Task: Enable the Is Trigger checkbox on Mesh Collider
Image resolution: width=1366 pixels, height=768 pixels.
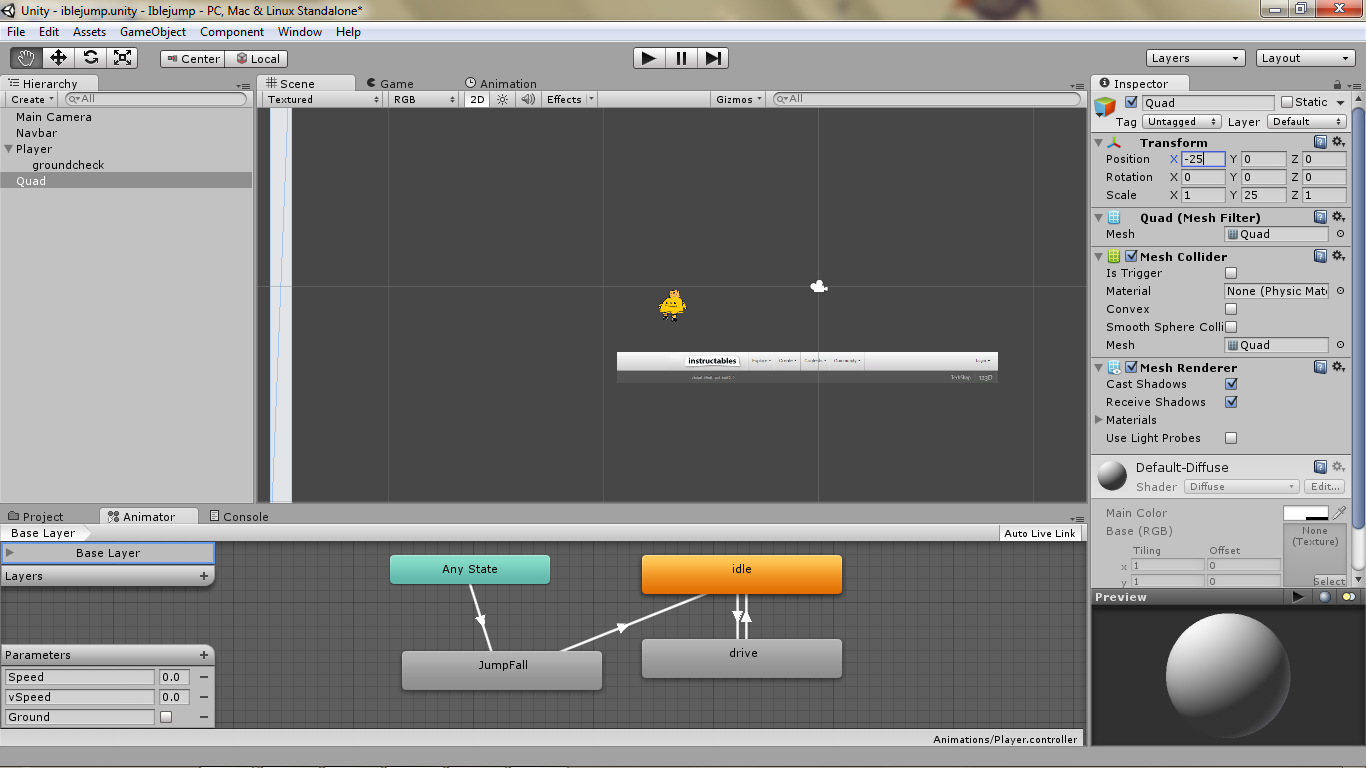Action: click(x=1231, y=273)
